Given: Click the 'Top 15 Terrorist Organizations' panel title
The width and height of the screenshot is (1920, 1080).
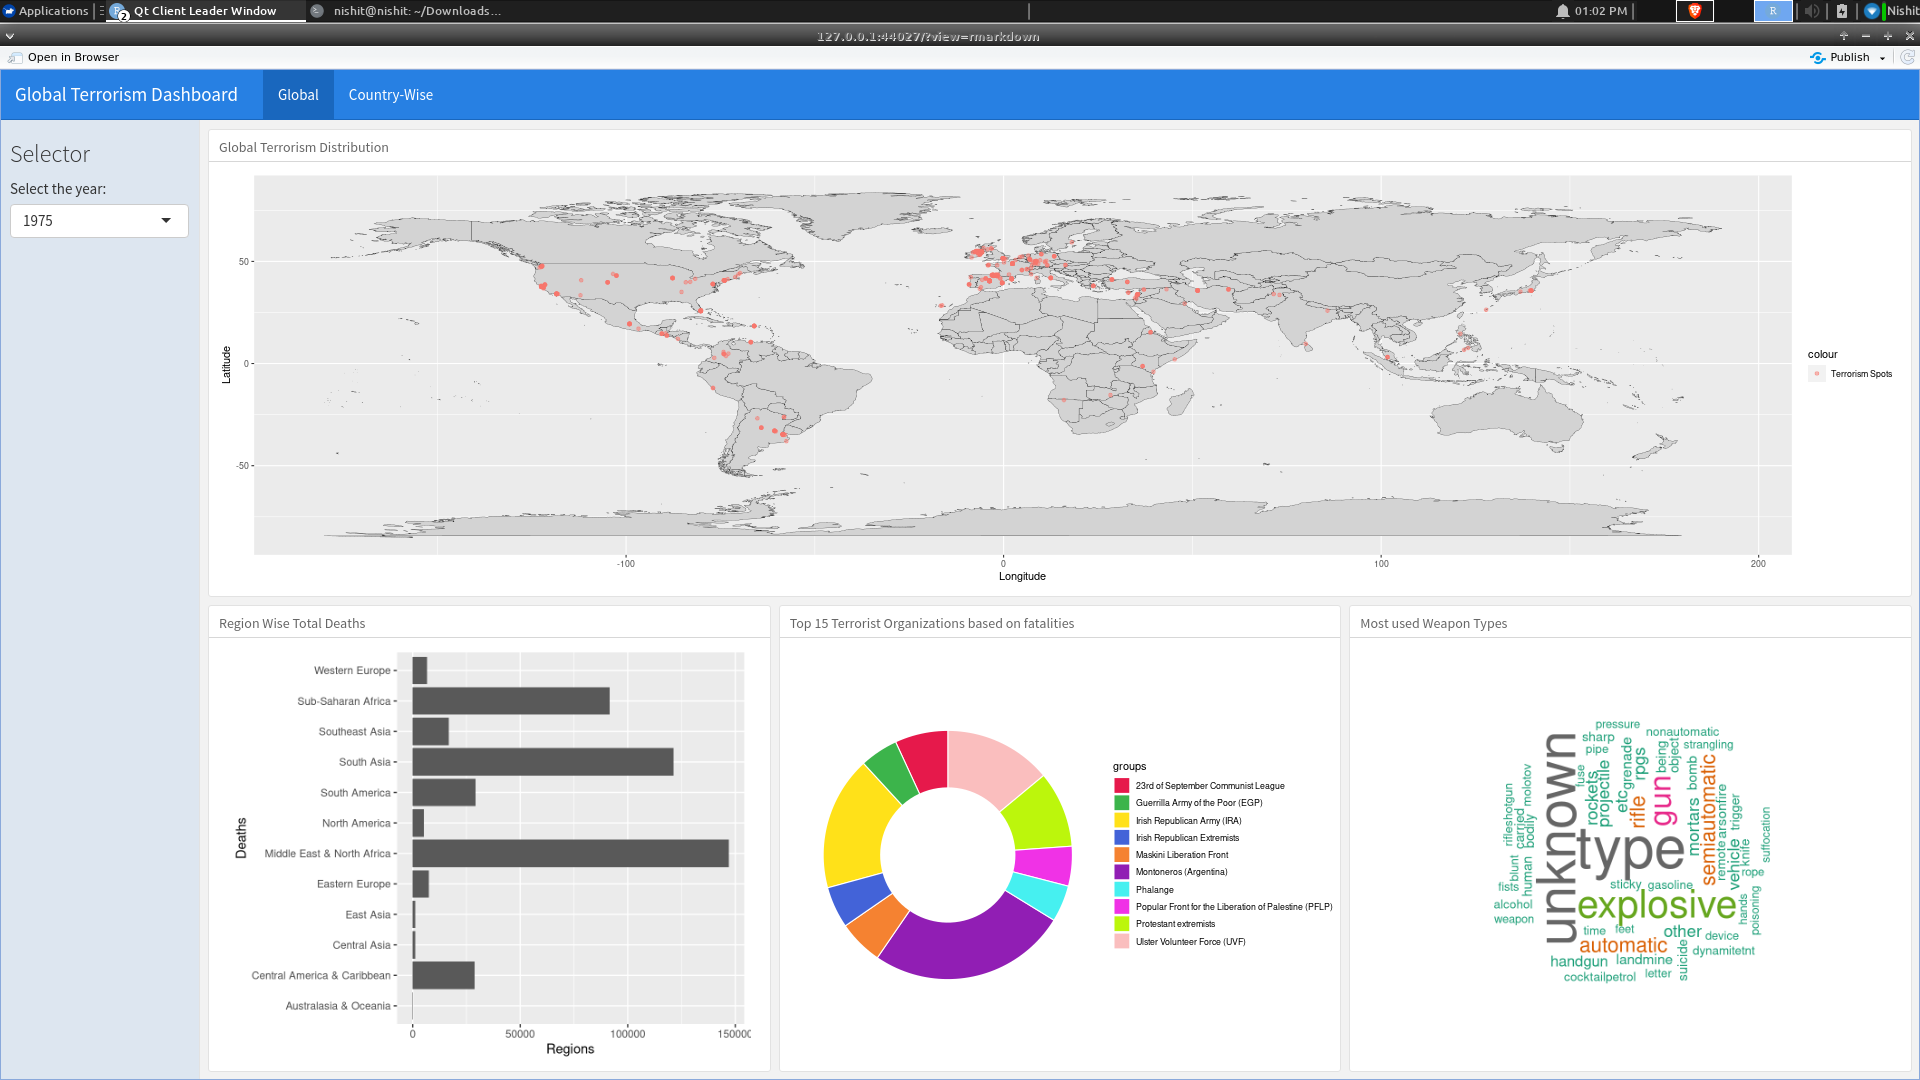Looking at the screenshot, I should 932,623.
